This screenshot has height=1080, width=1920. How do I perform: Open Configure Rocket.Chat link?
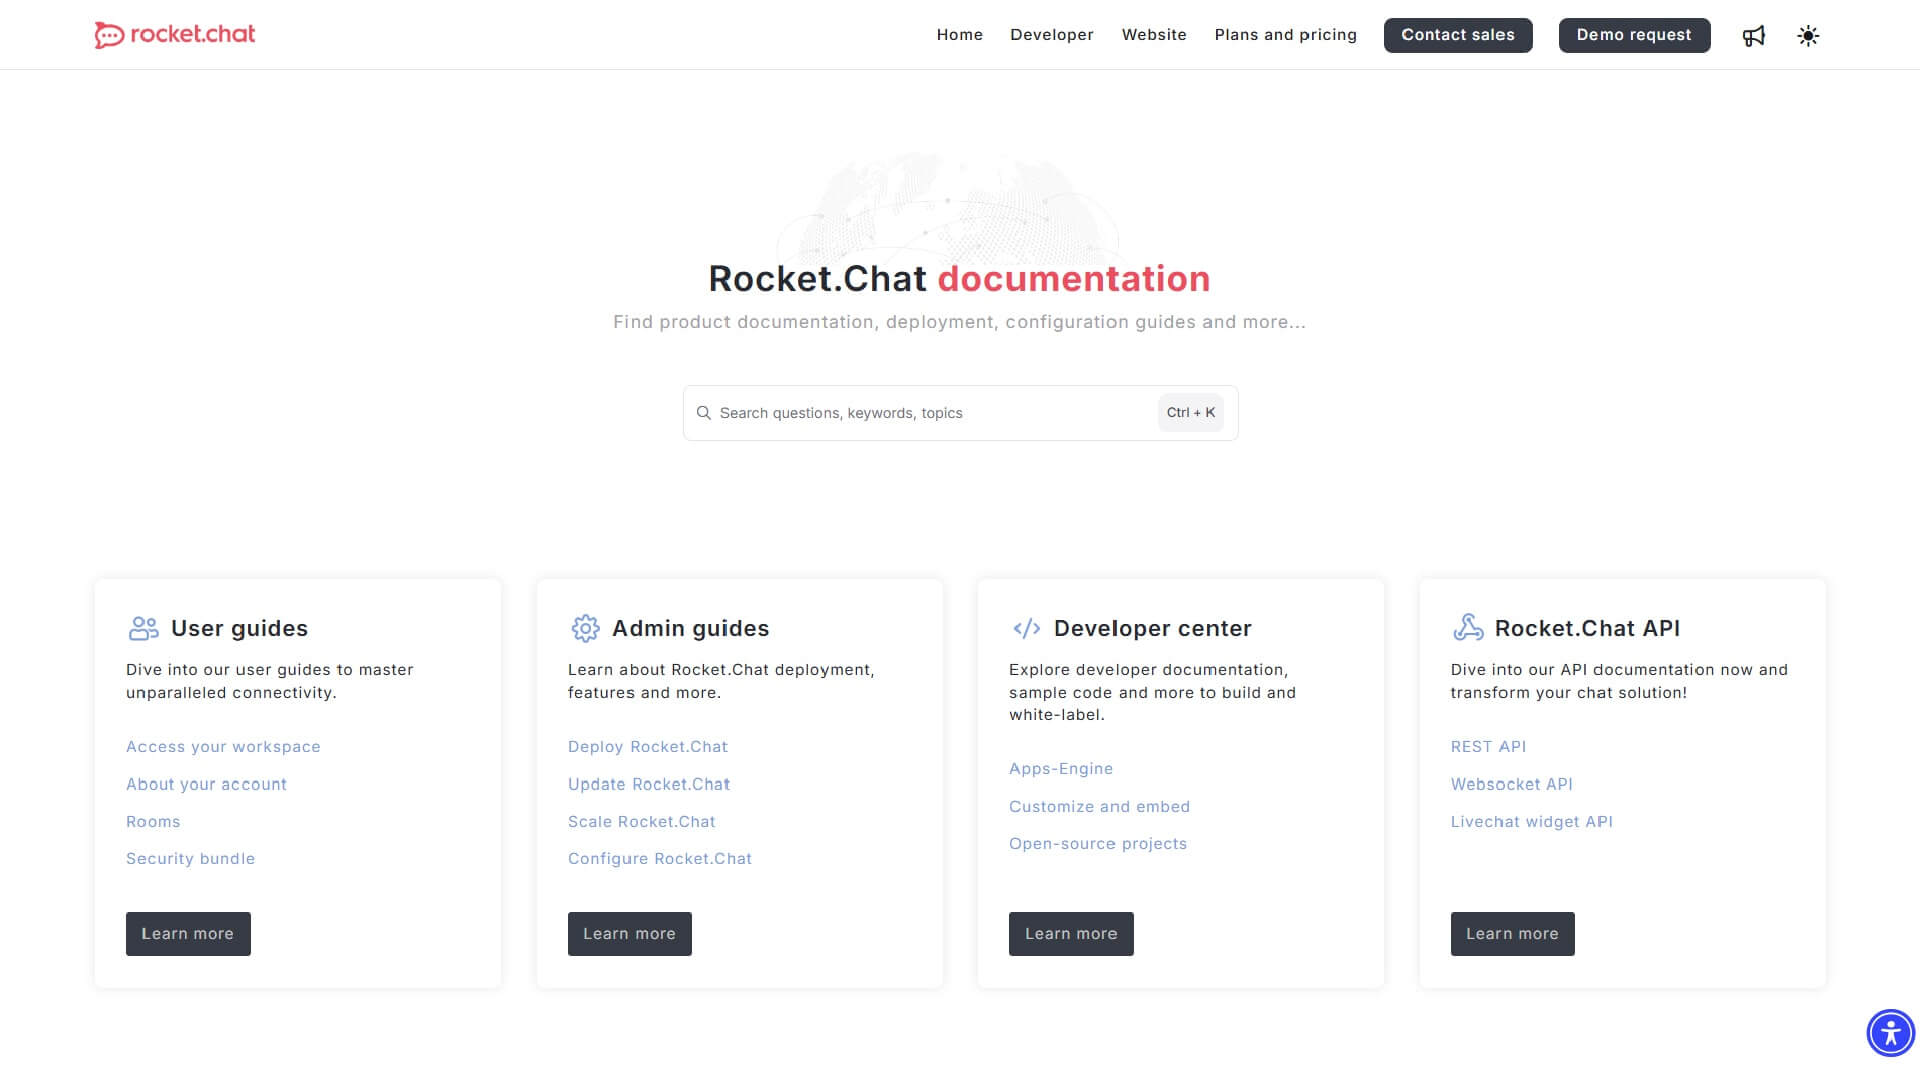click(x=660, y=859)
